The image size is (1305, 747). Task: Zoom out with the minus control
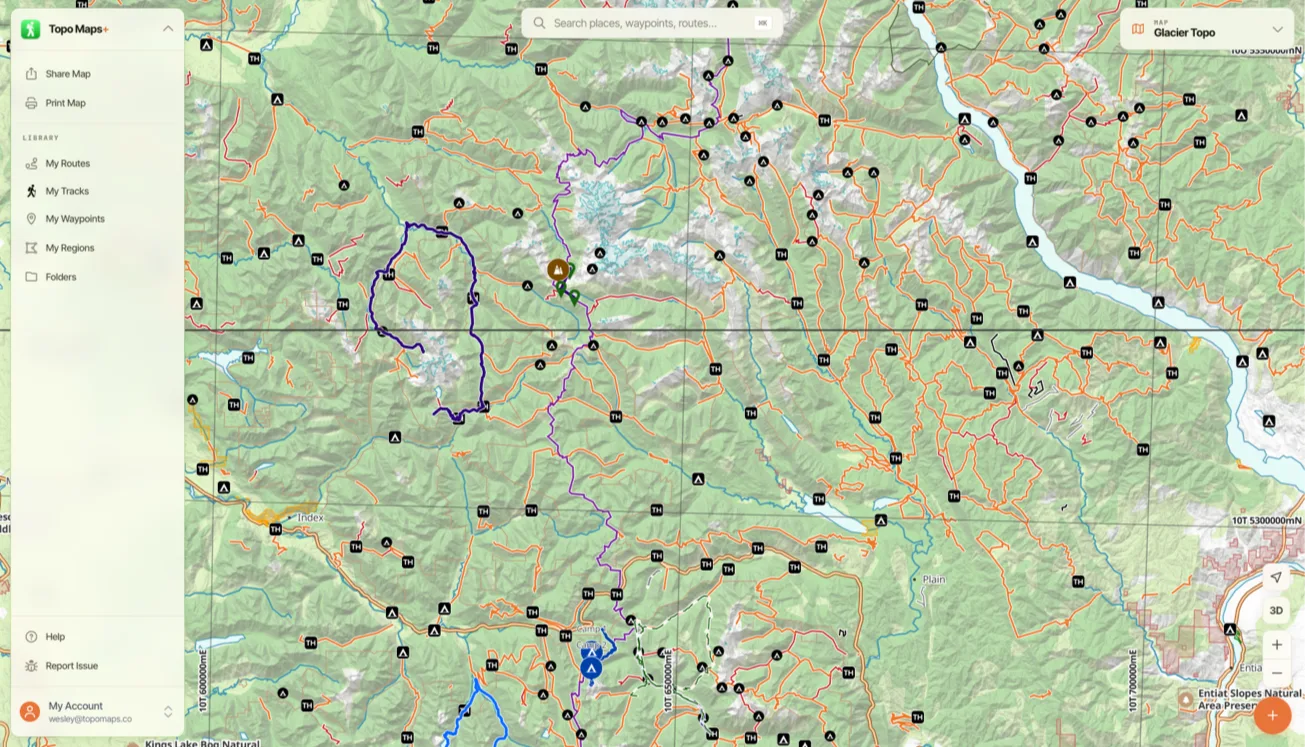pos(1276,673)
